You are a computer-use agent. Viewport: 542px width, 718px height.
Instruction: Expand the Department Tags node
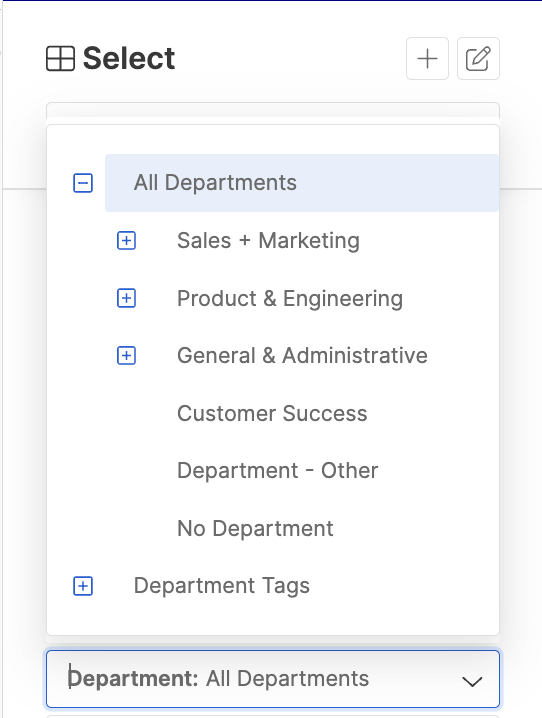point(83,586)
